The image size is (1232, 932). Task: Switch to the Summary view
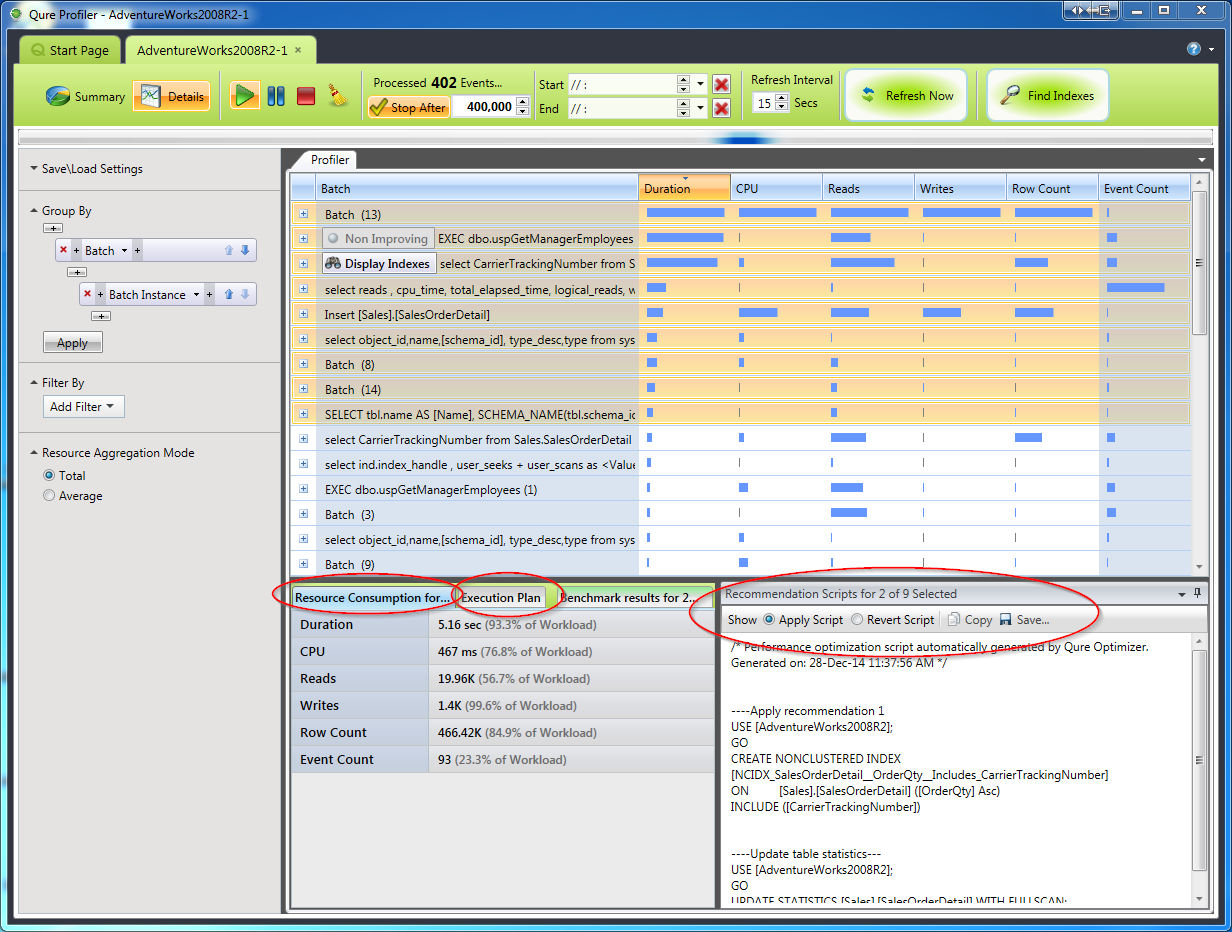coord(86,97)
